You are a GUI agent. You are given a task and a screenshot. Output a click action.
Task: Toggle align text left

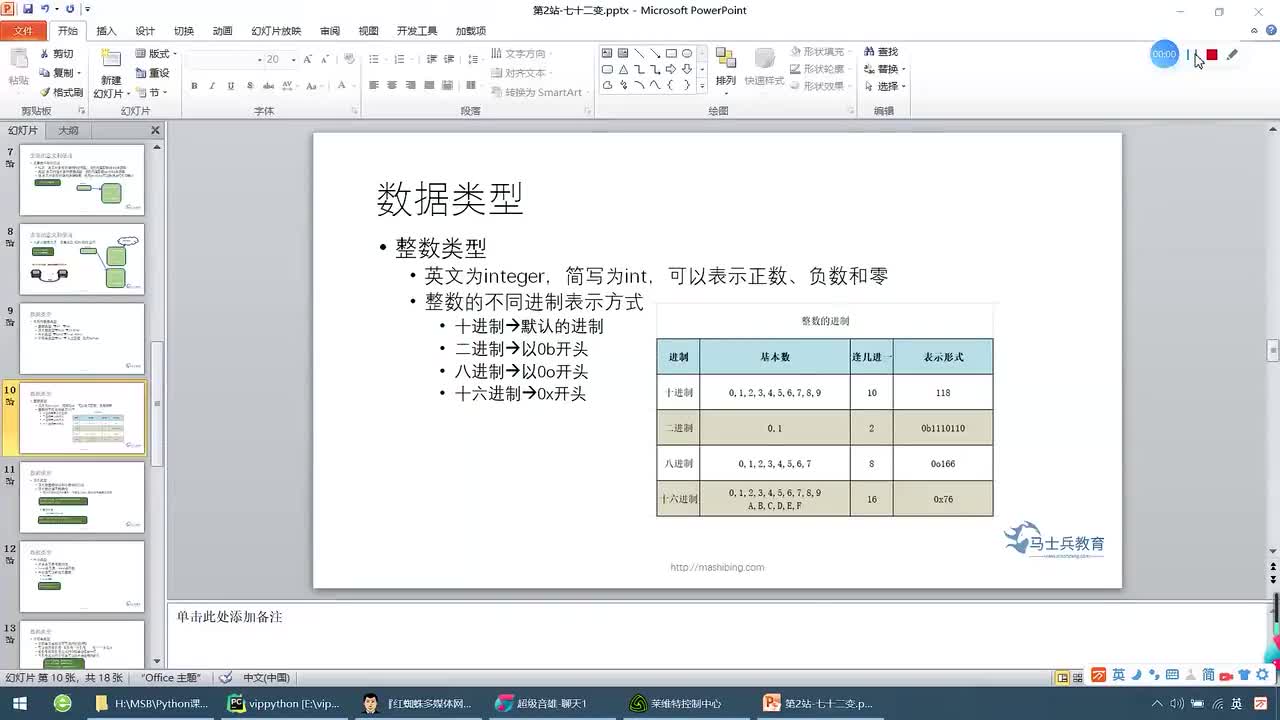pos(374,86)
